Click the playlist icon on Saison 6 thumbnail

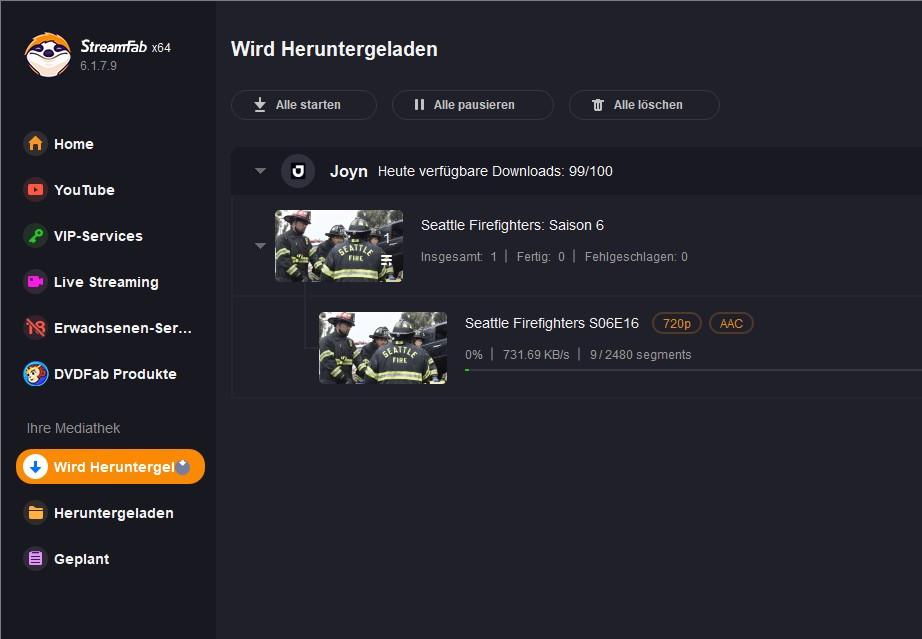coord(386,260)
